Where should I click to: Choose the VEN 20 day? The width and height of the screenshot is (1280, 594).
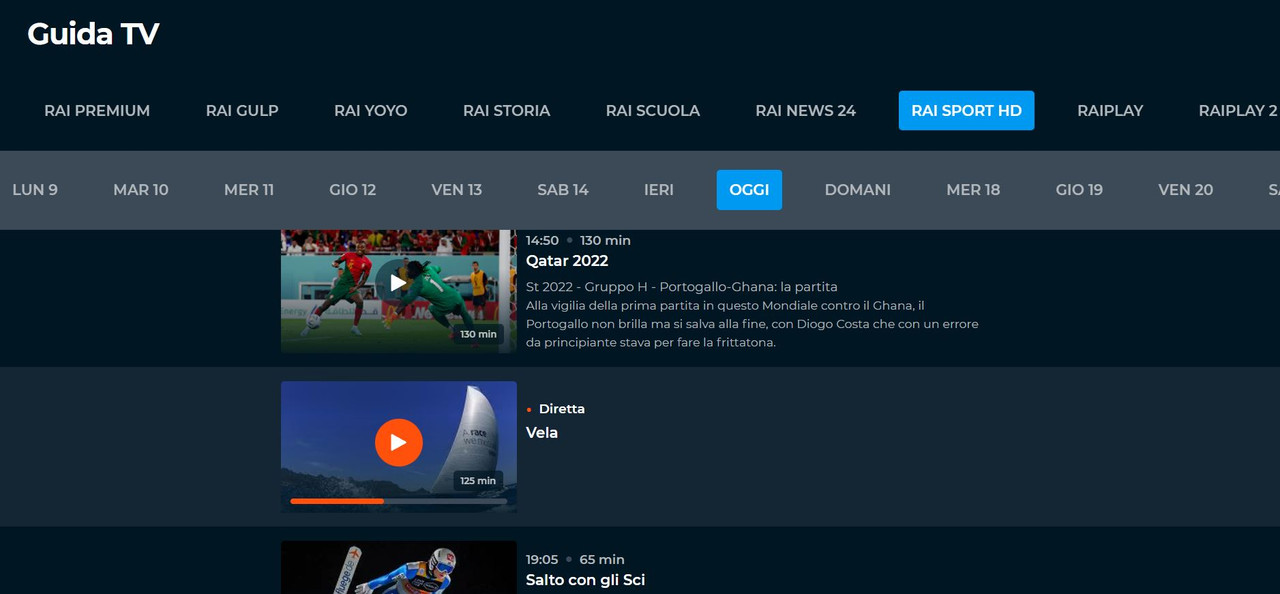pyautogui.click(x=1186, y=190)
